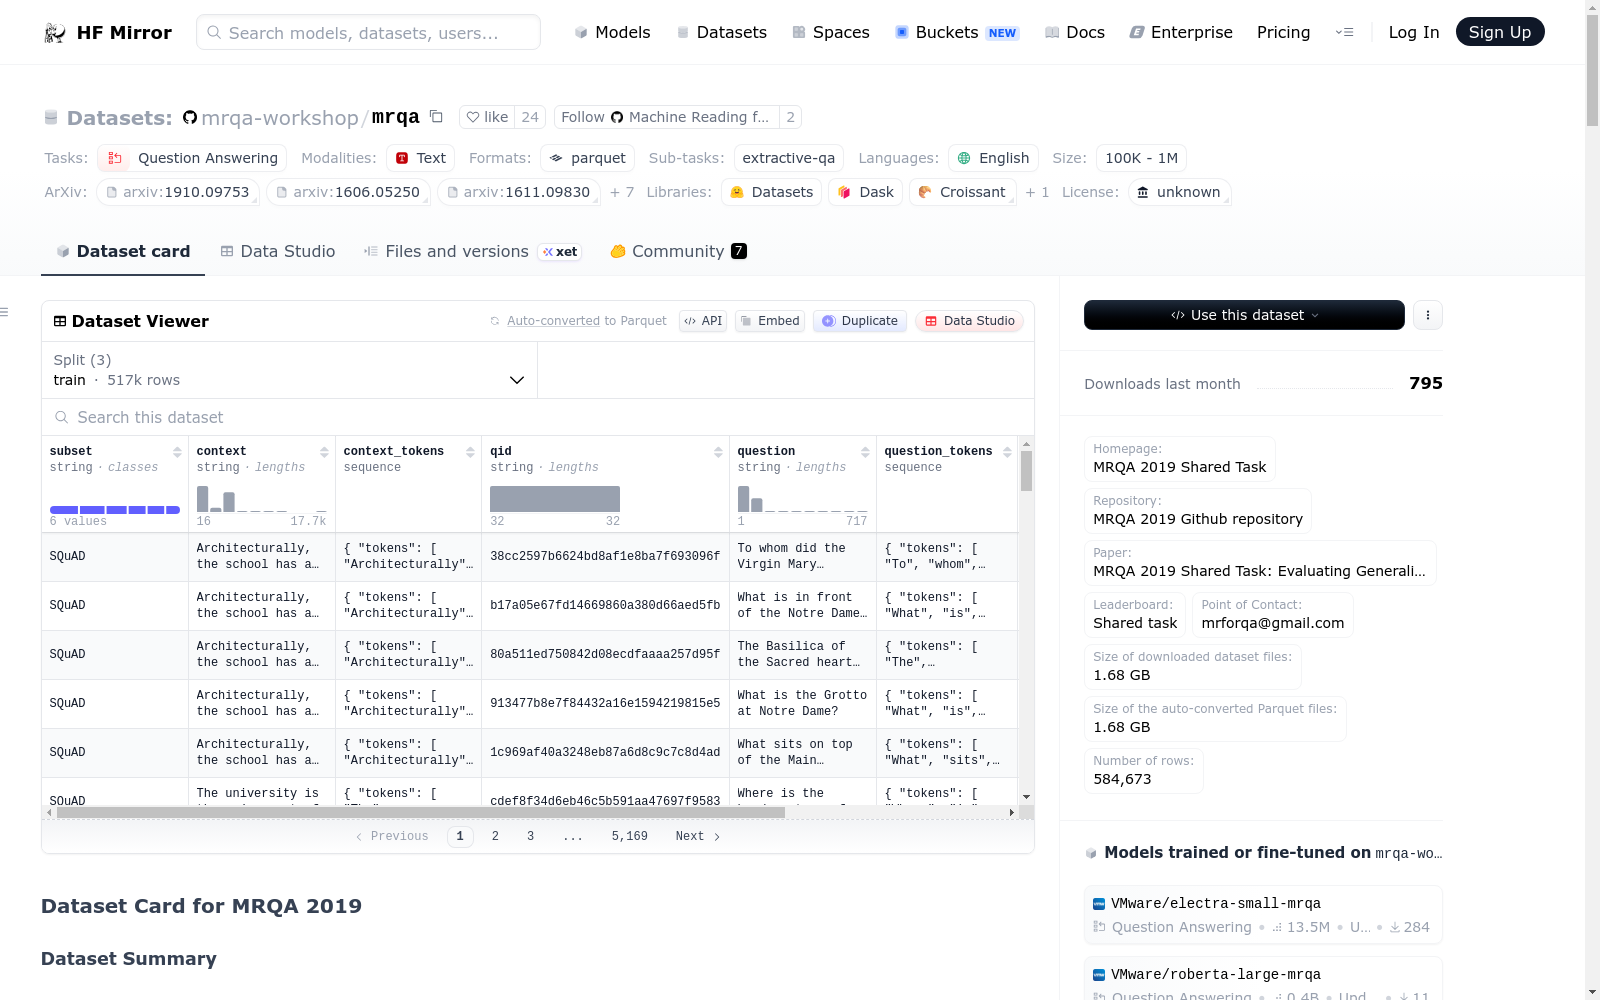Click the heart like icon
1600x1000 pixels.
tap(473, 117)
